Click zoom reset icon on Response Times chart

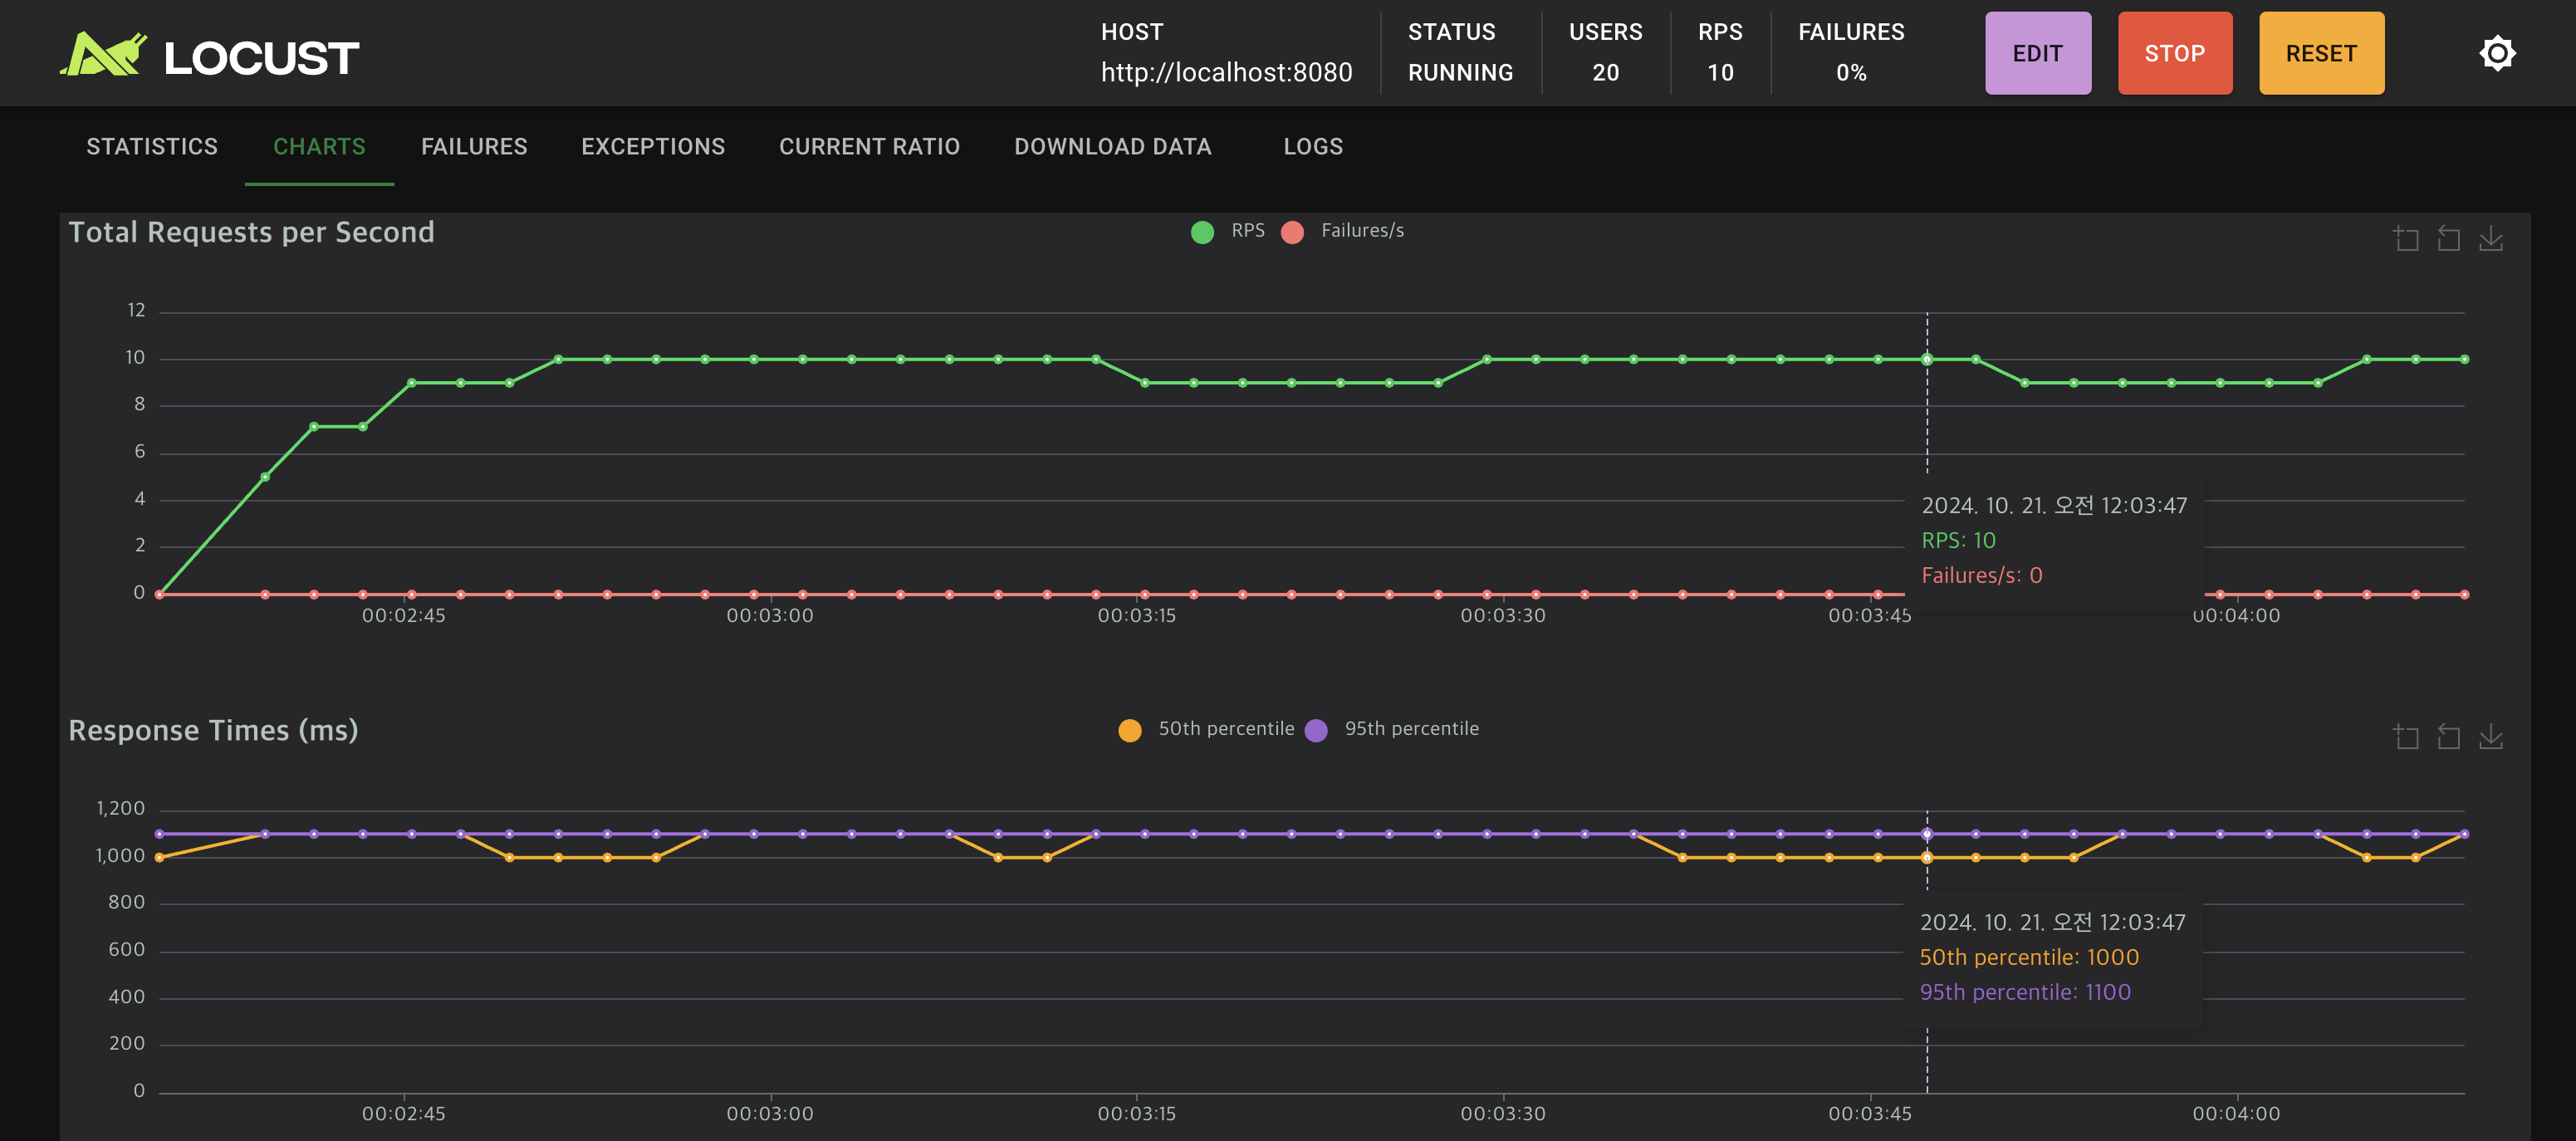pyautogui.click(x=2448, y=737)
